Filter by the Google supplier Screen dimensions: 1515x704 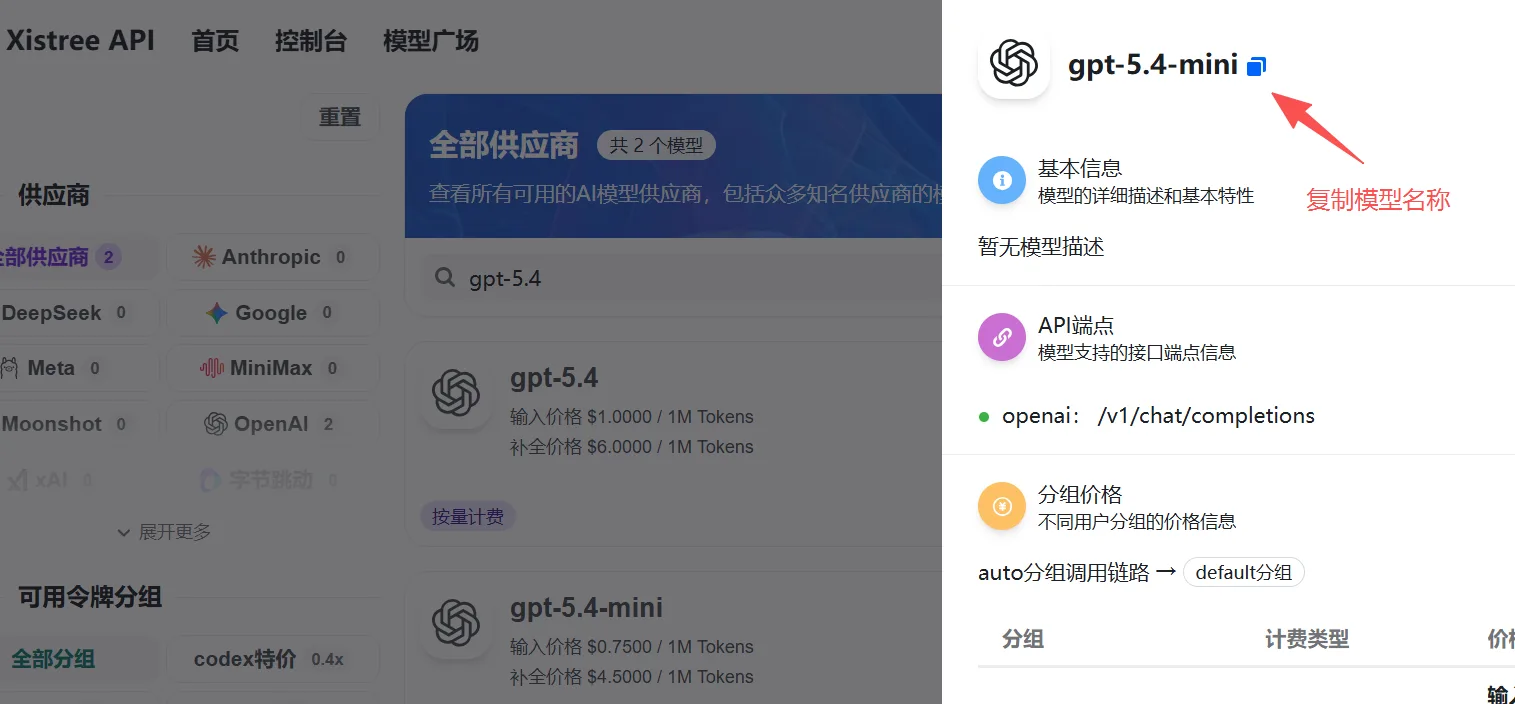click(273, 313)
